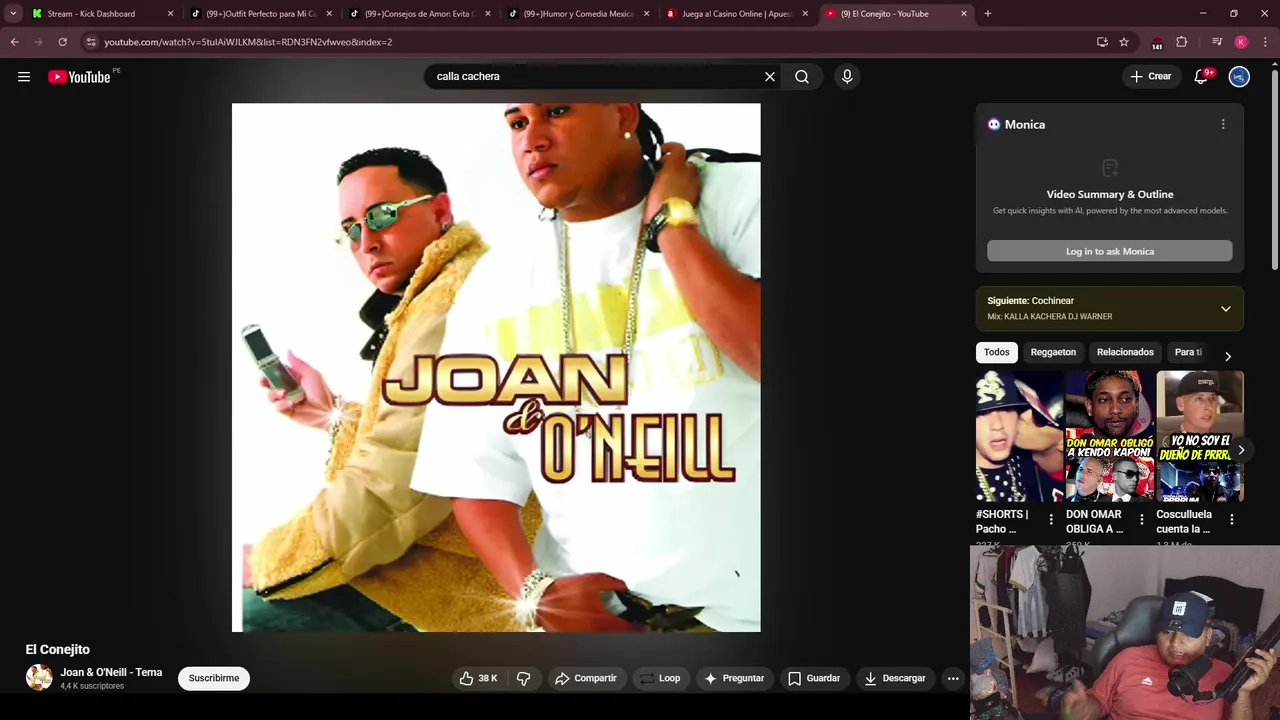Close the El Conejito YouTube tab
1280x720 pixels.
tap(964, 14)
